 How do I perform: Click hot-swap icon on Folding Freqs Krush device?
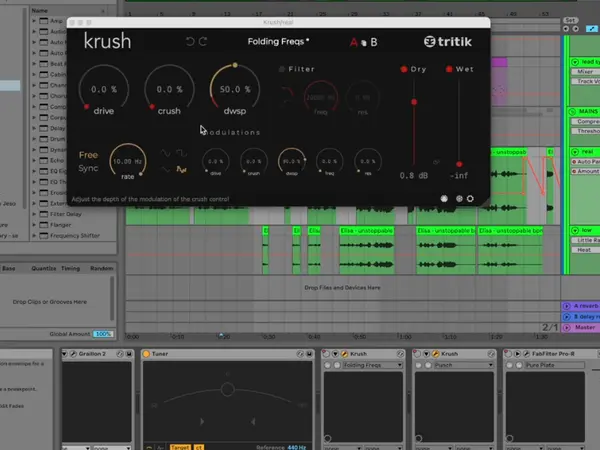[x=400, y=354]
